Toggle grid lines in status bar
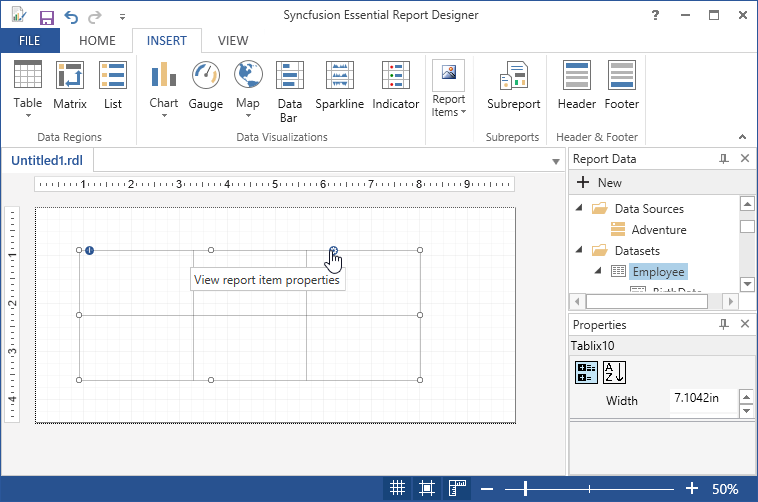The image size is (758, 502). [397, 488]
